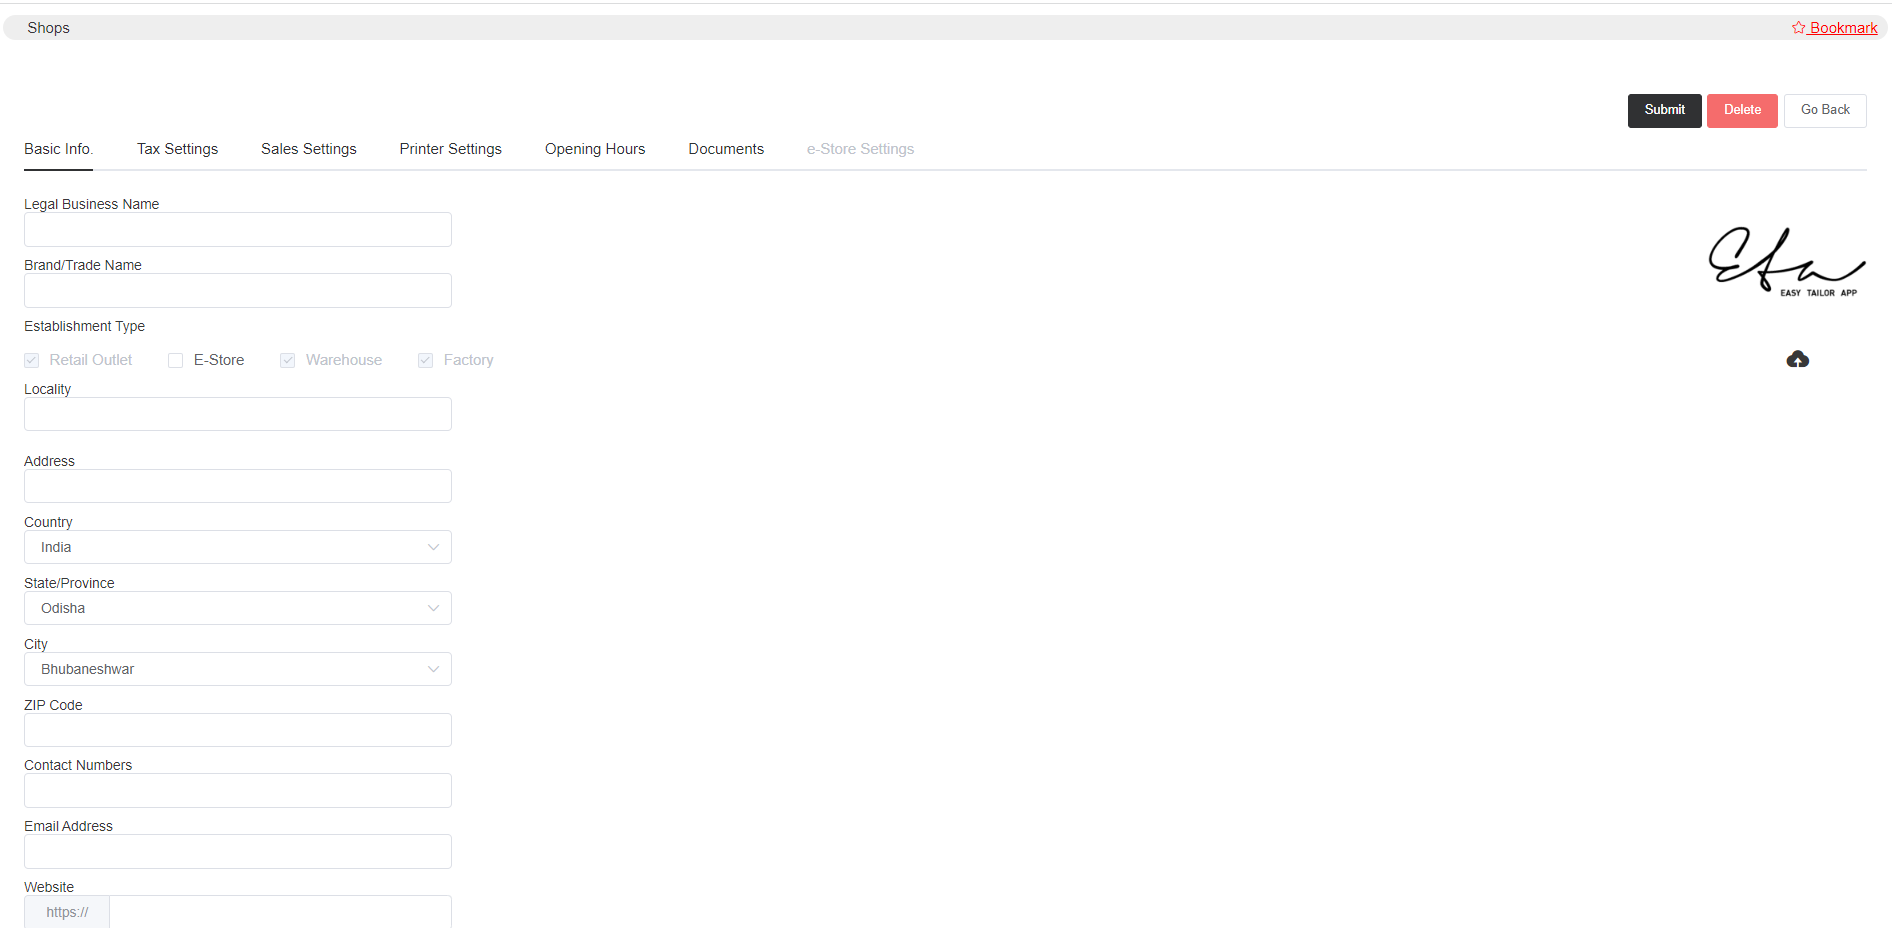Go to the Opening Hours tab

[594, 149]
